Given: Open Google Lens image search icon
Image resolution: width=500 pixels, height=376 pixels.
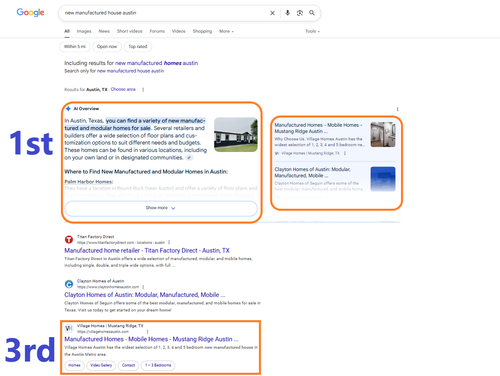Looking at the screenshot, I should click(300, 13).
